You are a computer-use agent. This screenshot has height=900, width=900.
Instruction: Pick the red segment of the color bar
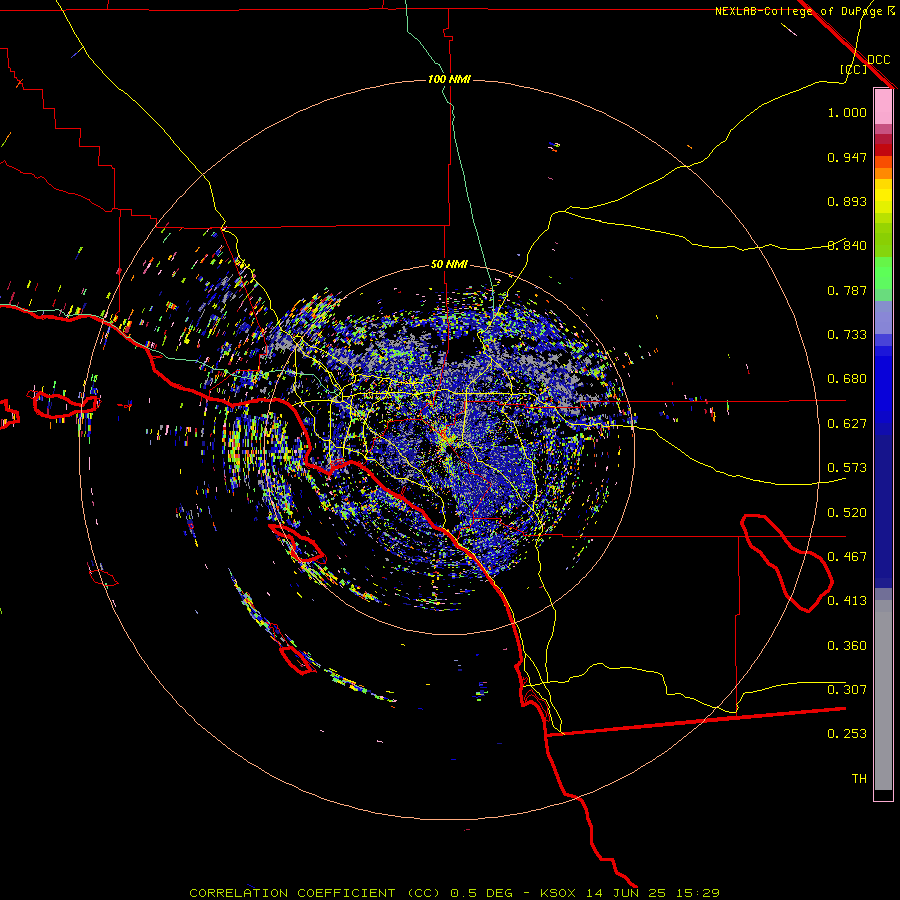(883, 150)
